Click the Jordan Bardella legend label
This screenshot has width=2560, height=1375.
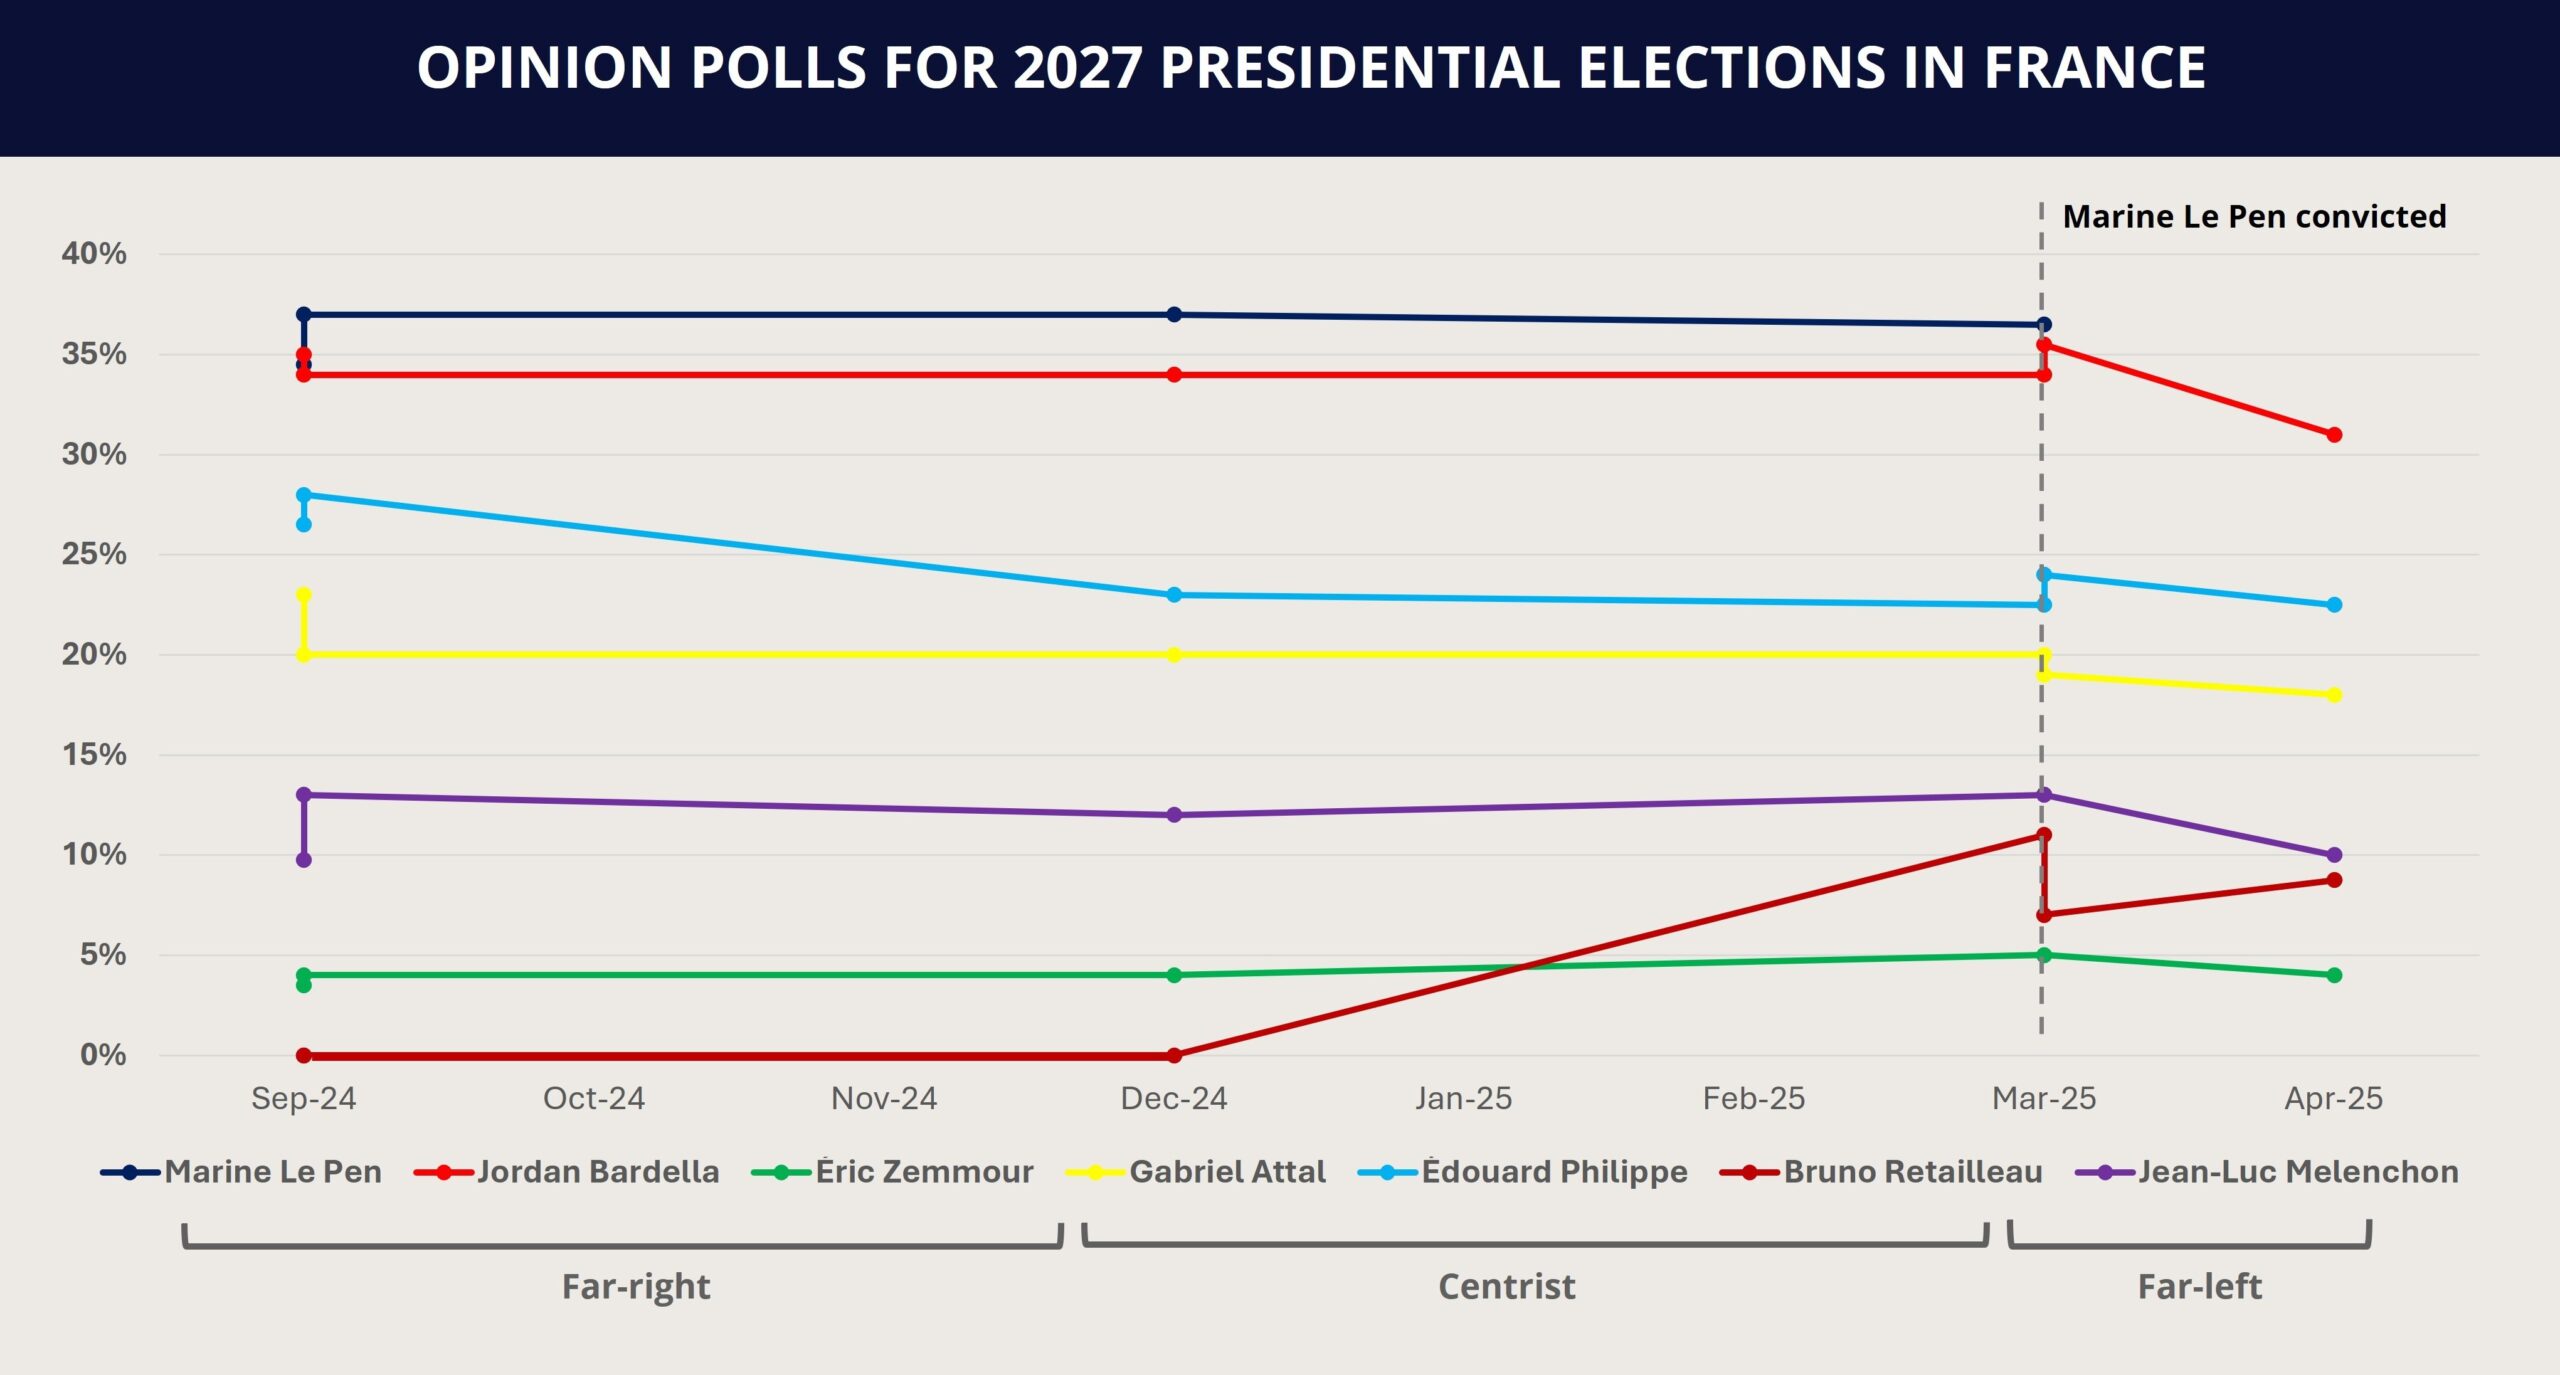[x=598, y=1172]
